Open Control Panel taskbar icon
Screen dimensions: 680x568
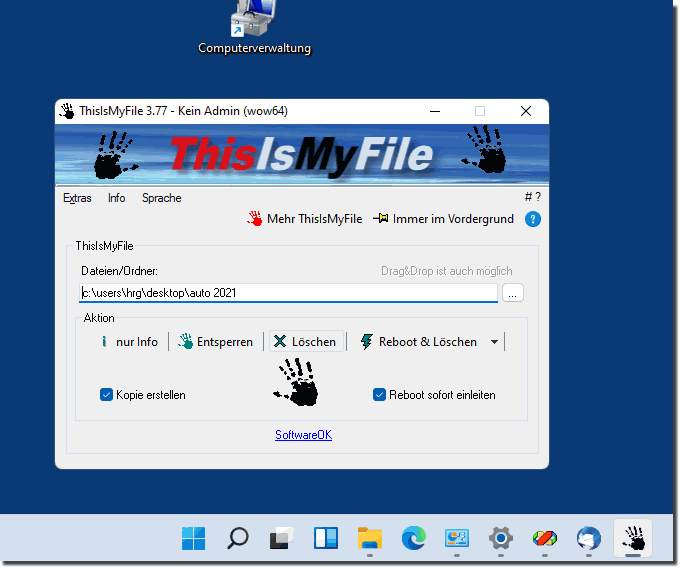(x=457, y=539)
